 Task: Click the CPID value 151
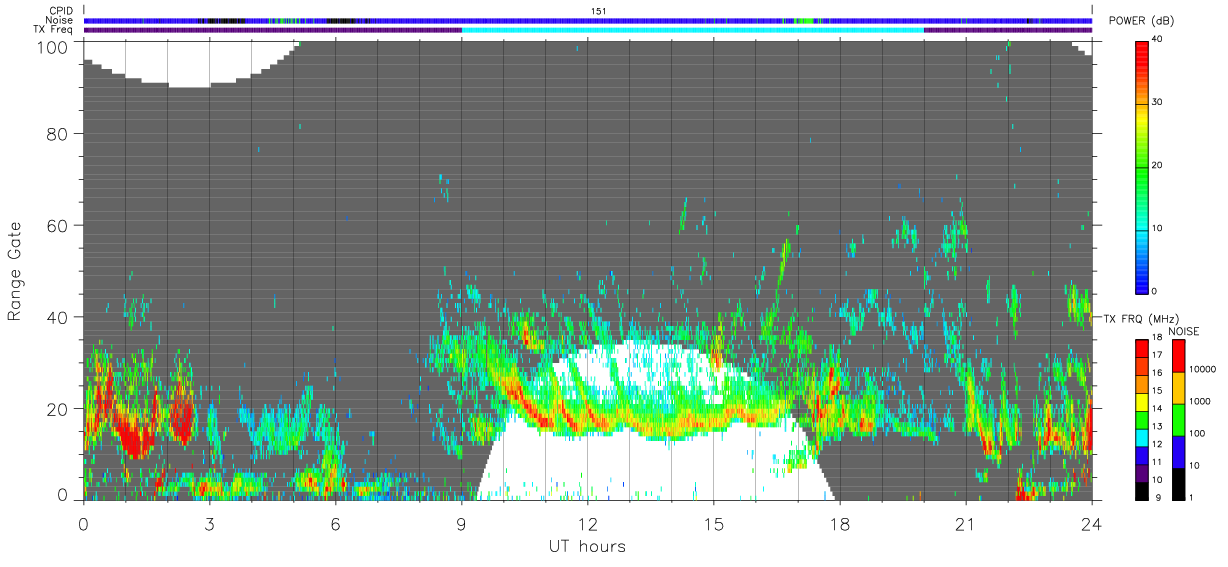pos(599,11)
